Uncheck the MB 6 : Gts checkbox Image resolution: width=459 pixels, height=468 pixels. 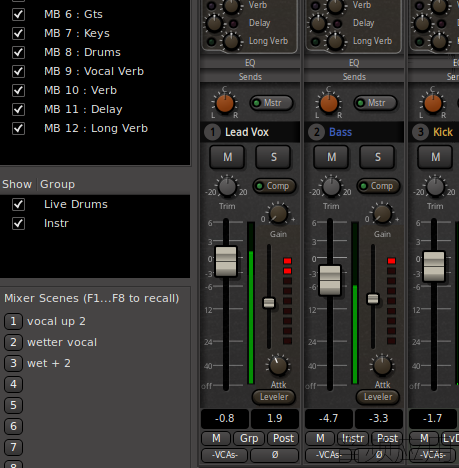18,14
